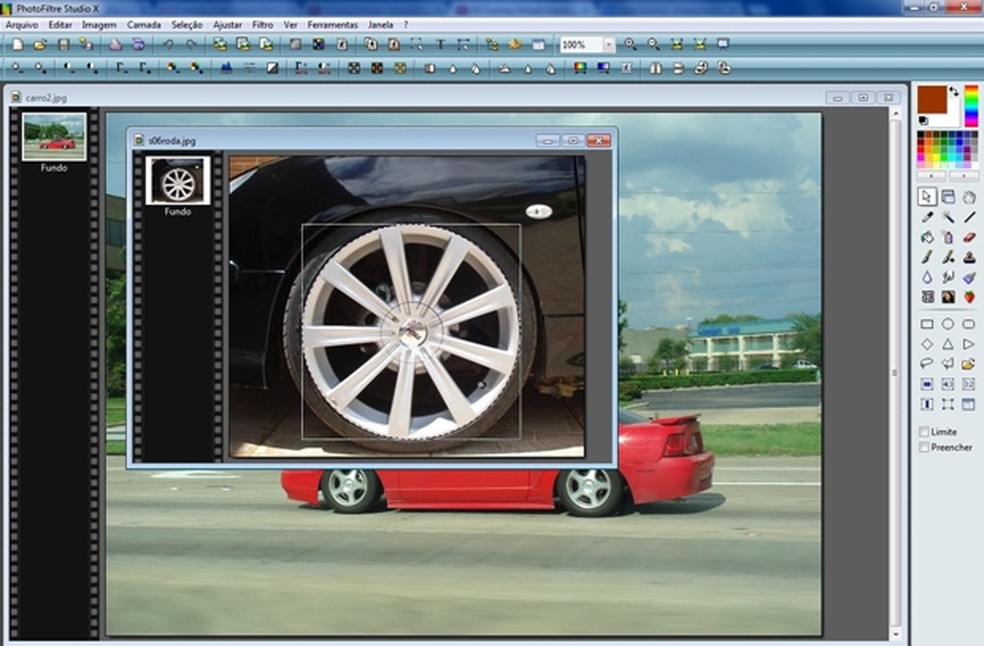Image resolution: width=984 pixels, height=646 pixels.
Task: Click the New document icon
Action: (x=17, y=44)
